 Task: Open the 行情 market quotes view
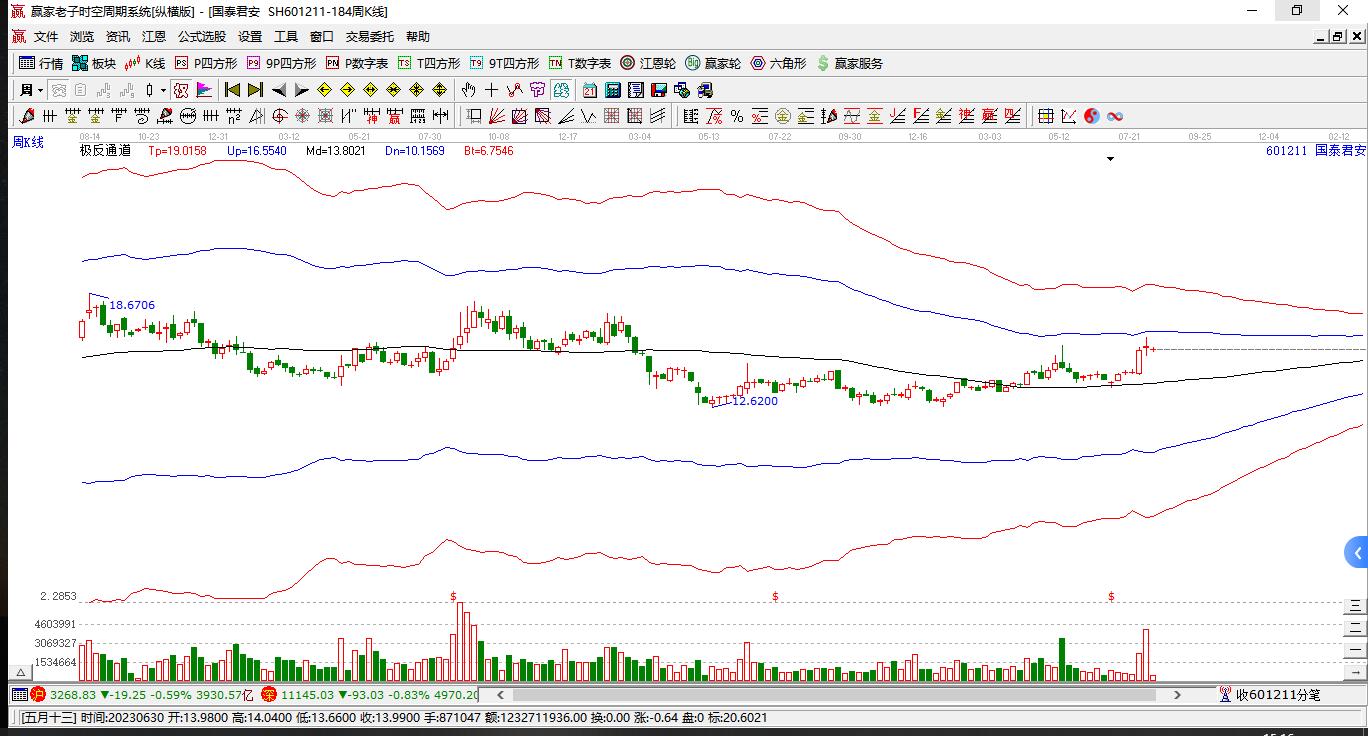41,63
